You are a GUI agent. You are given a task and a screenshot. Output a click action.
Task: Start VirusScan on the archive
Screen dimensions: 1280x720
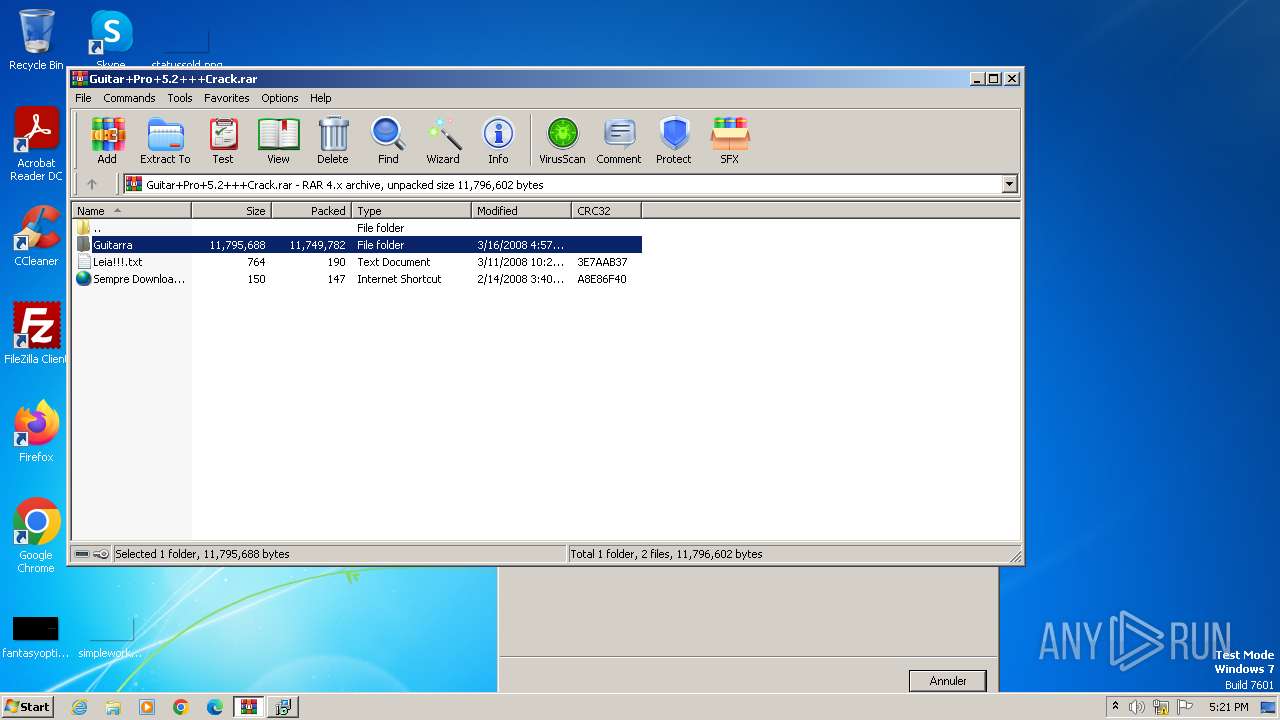[x=562, y=141]
